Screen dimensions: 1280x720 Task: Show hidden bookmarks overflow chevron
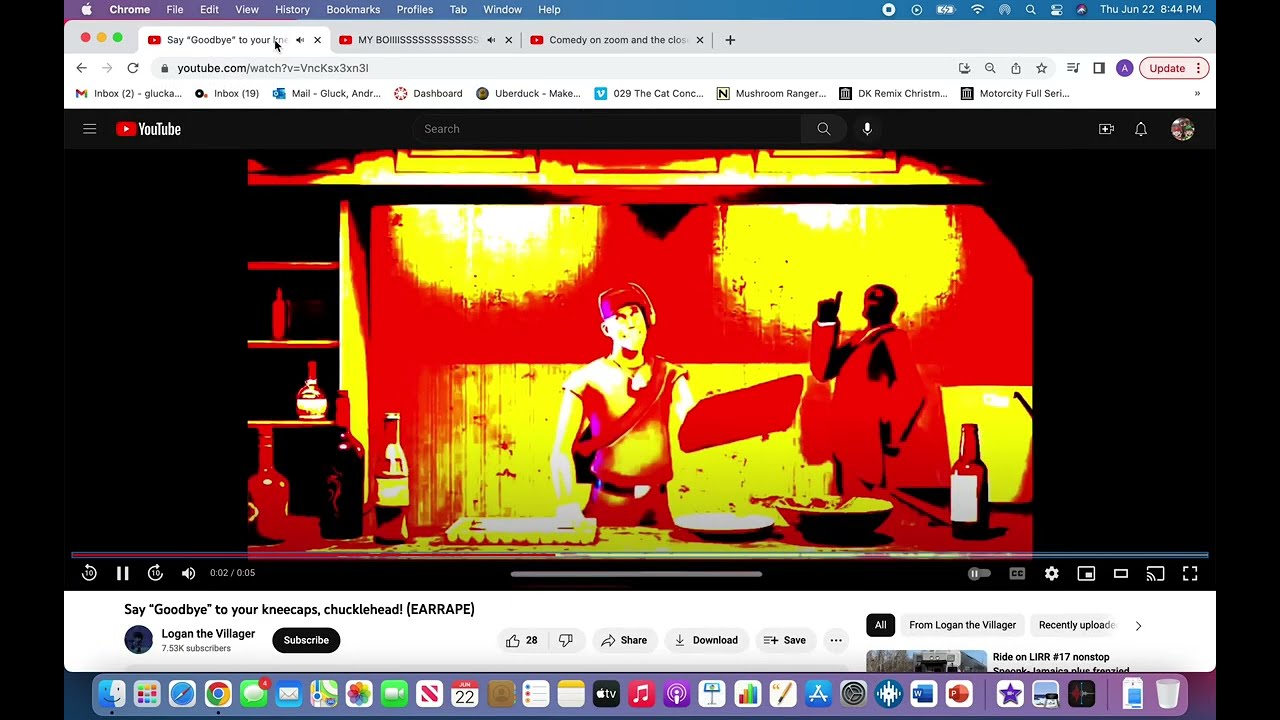pyautogui.click(x=1197, y=93)
